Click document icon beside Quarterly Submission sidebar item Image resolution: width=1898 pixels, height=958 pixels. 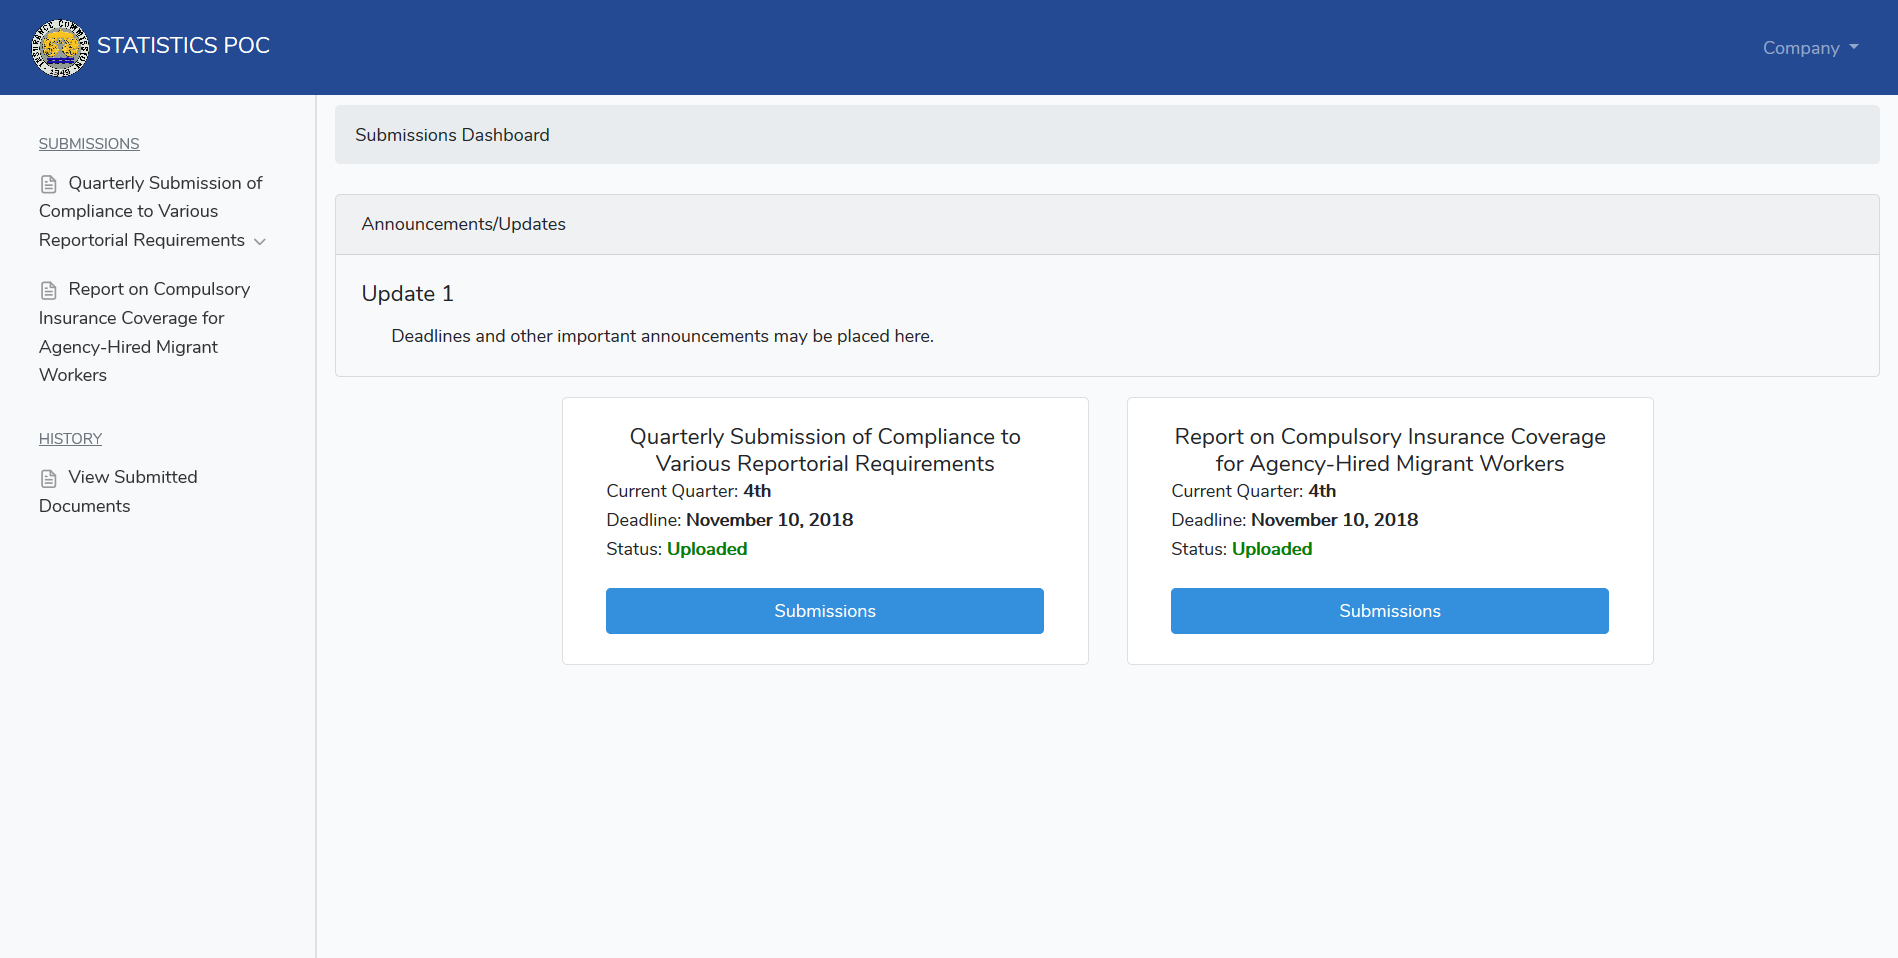(x=48, y=184)
